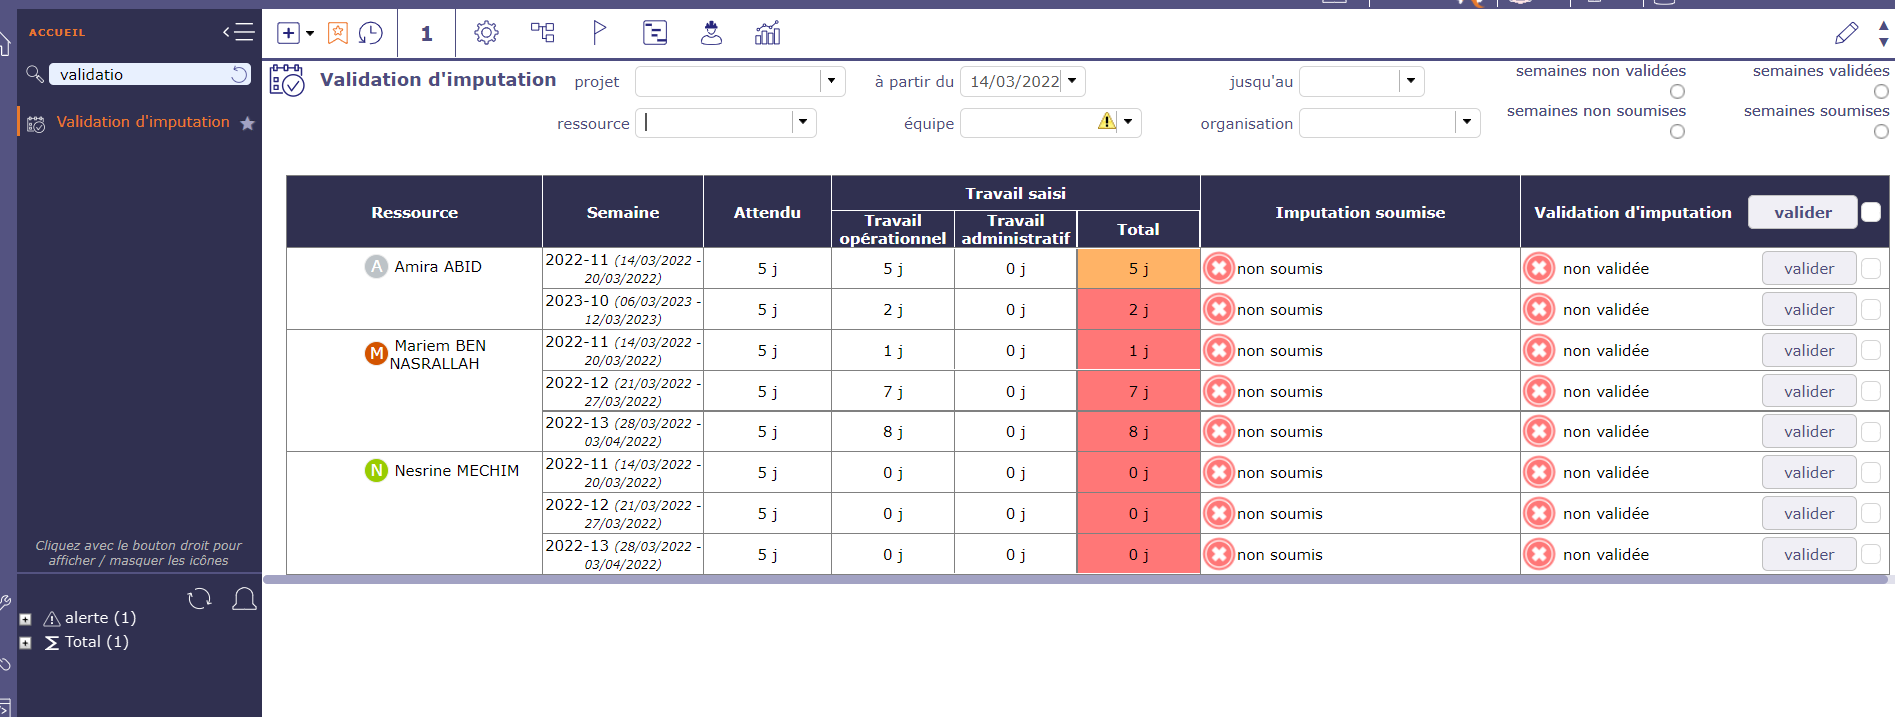Click the horizontal scrollbar below the table
This screenshot has width=1895, height=717.
pos(1075,579)
